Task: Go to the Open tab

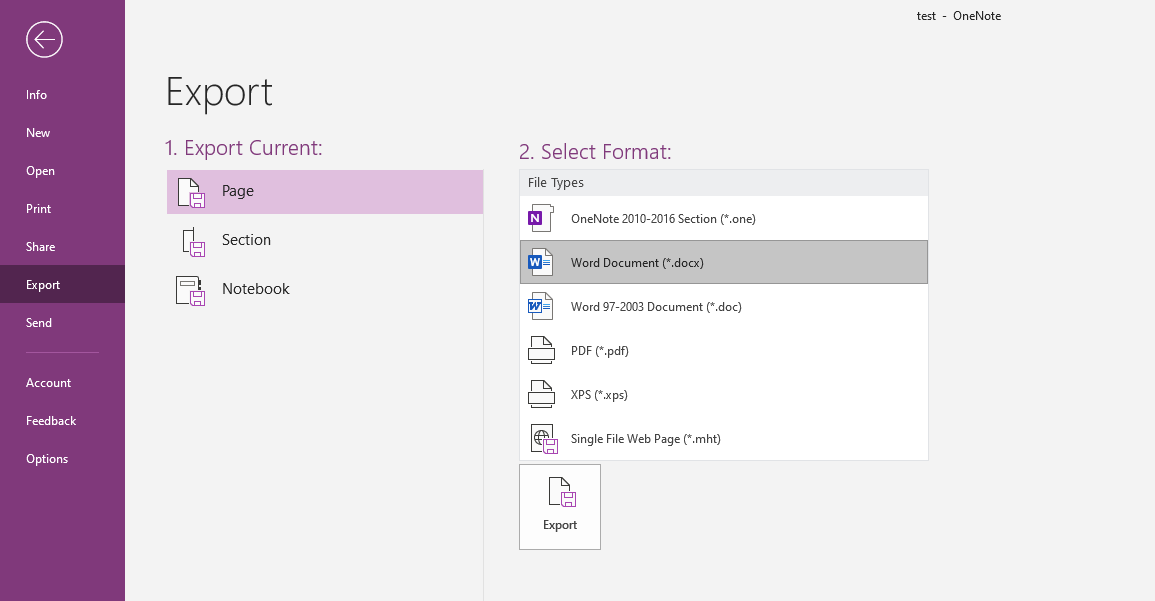Action: (x=63, y=171)
